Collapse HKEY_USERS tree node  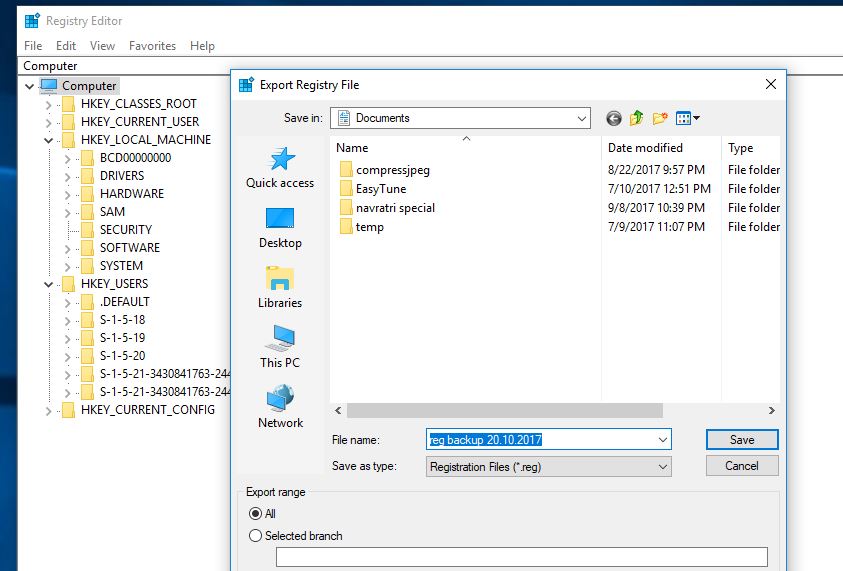click(x=48, y=284)
